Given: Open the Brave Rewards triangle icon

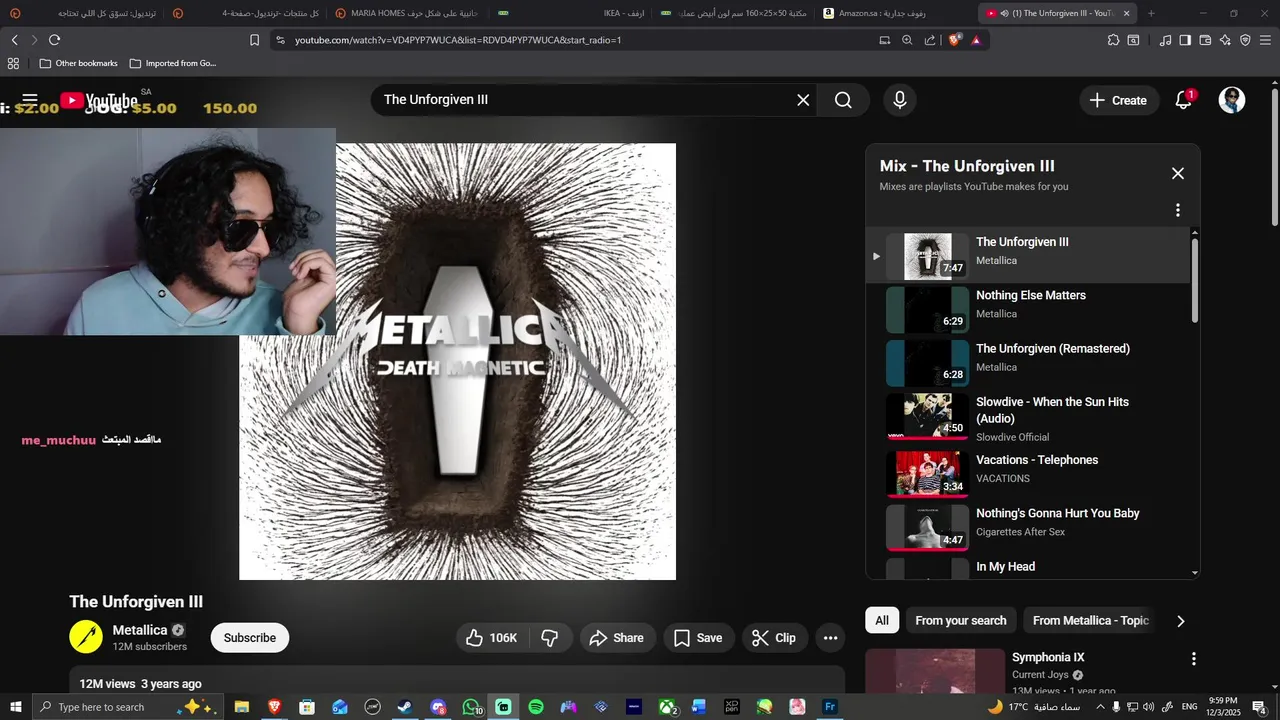Looking at the screenshot, I should click(x=976, y=40).
